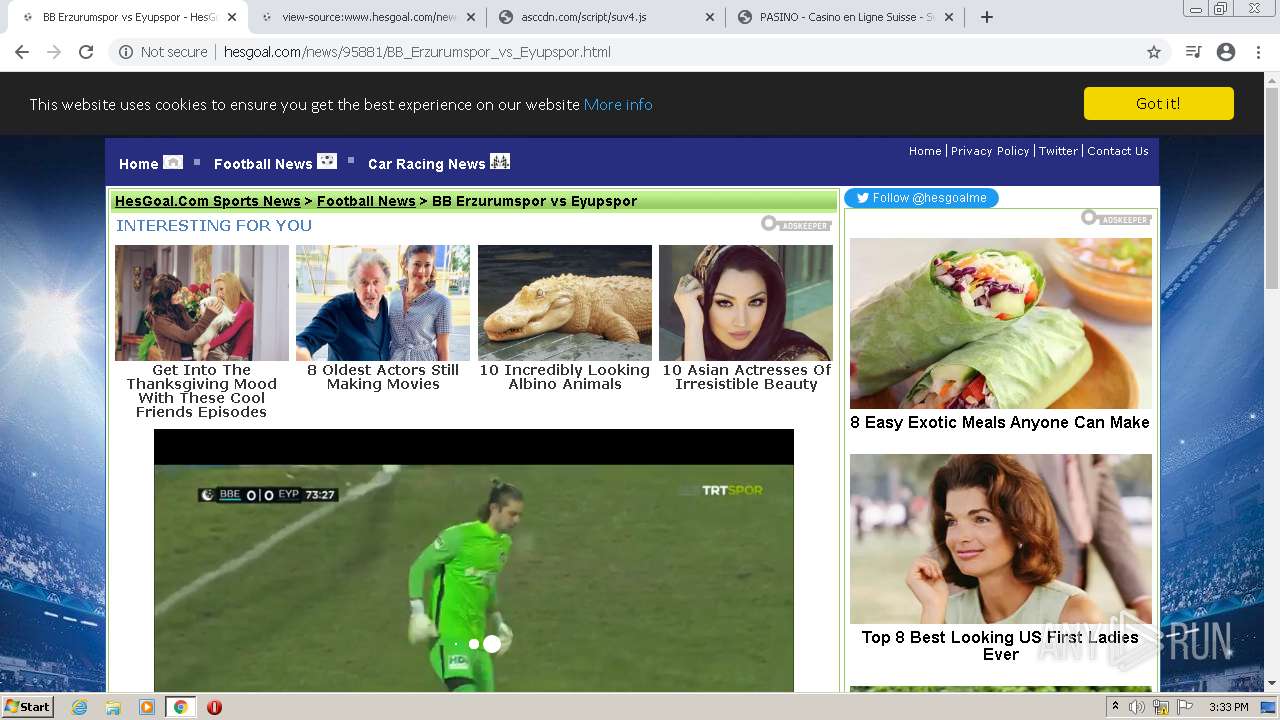
Task: Click the red Opera taskbar icon
Action: point(214,707)
